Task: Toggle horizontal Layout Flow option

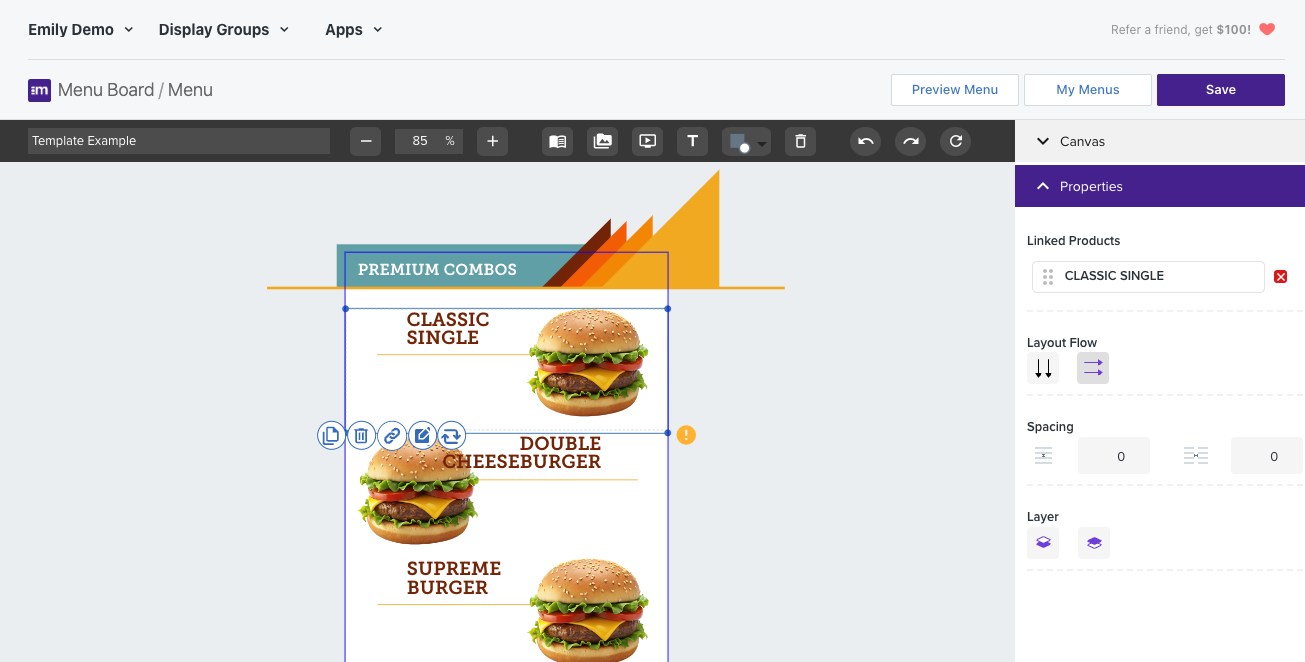Action: pyautogui.click(x=1092, y=368)
